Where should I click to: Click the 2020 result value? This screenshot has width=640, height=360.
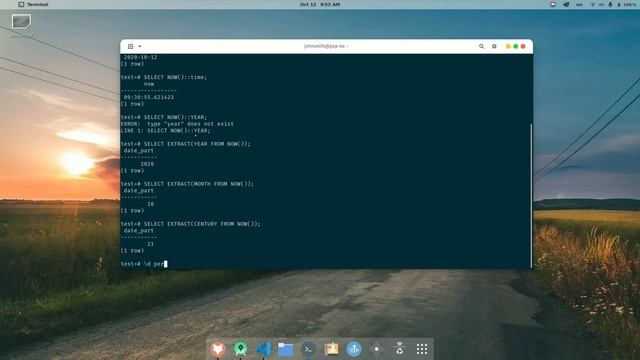[147, 164]
